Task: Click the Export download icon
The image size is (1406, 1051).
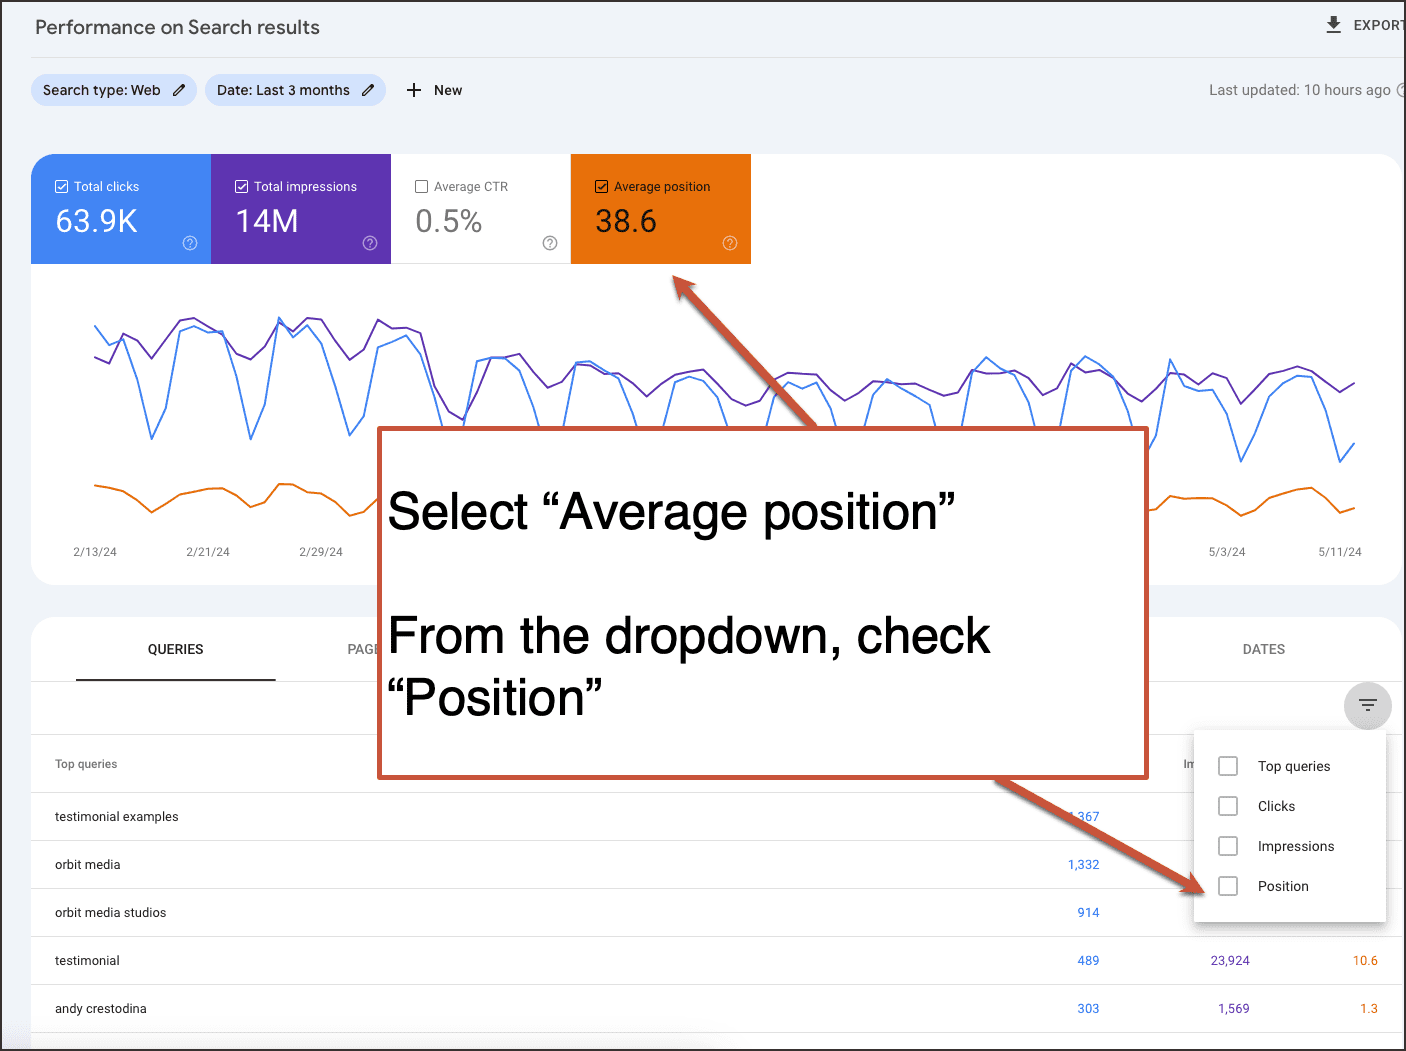Action: coord(1333,25)
